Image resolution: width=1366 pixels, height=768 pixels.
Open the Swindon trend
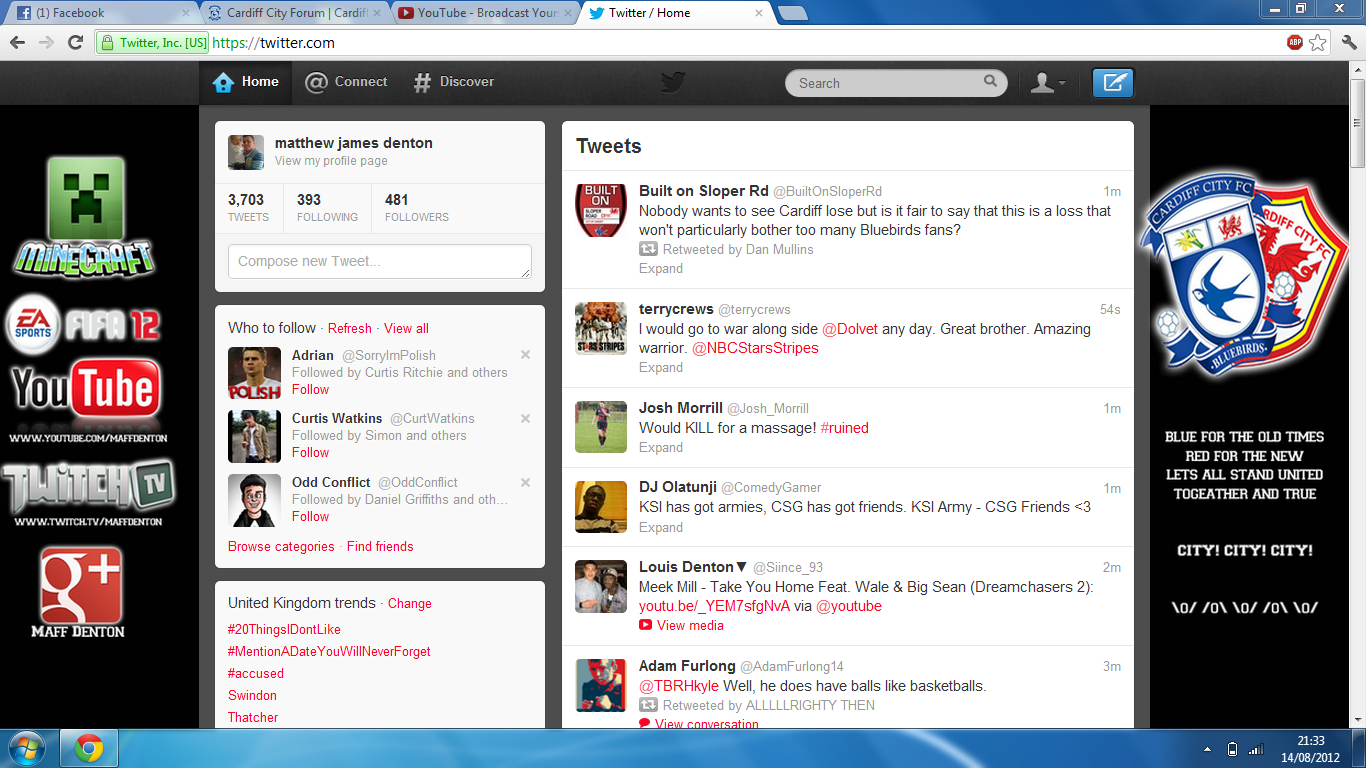252,695
